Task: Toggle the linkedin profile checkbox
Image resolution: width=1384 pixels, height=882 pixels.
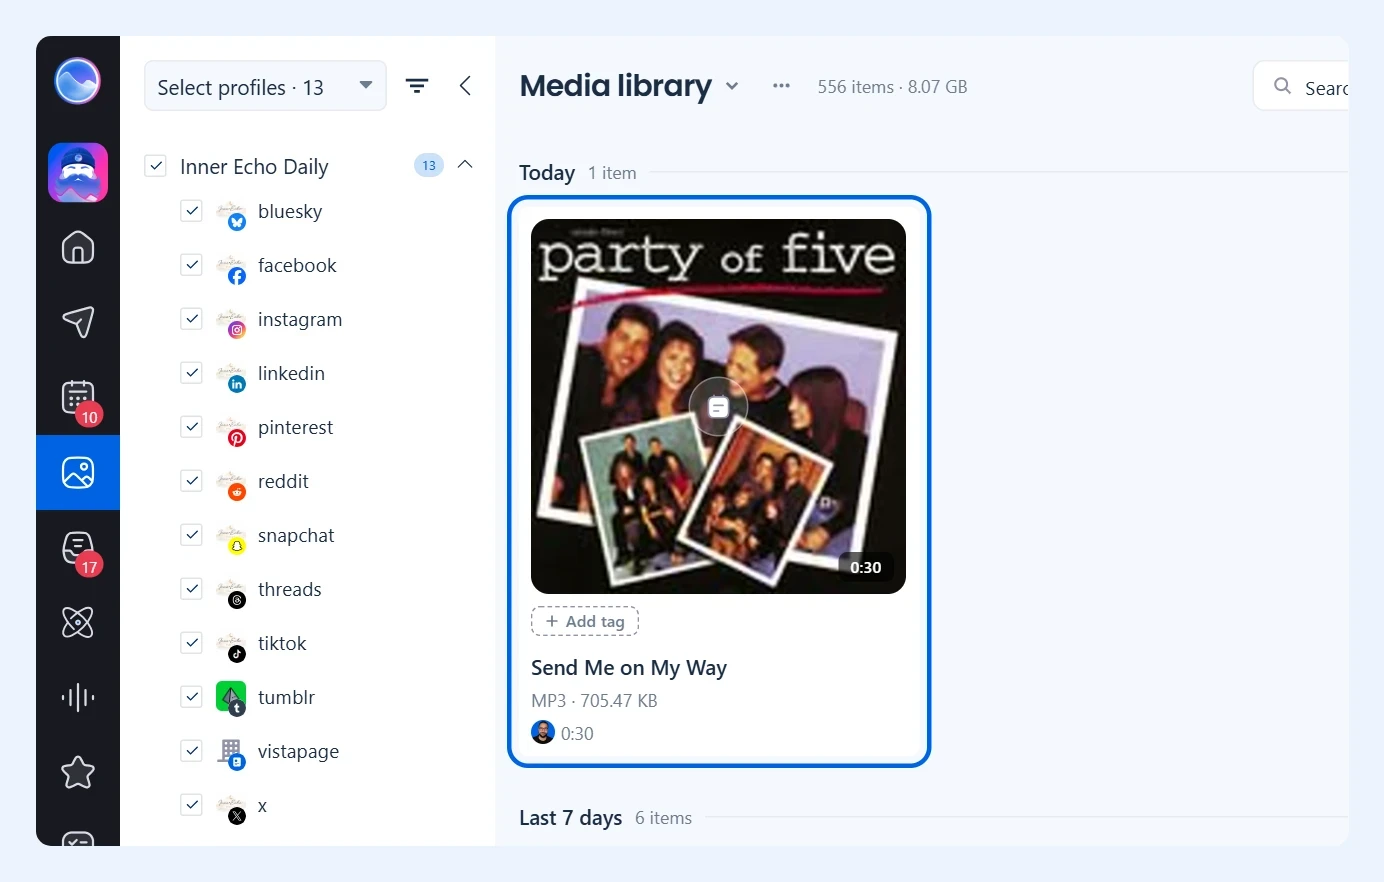Action: 191,373
